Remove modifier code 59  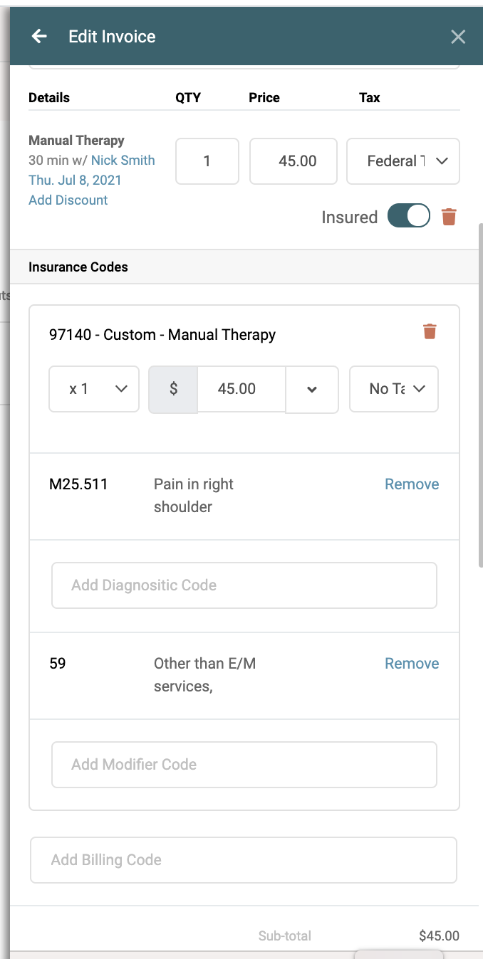[x=412, y=663]
